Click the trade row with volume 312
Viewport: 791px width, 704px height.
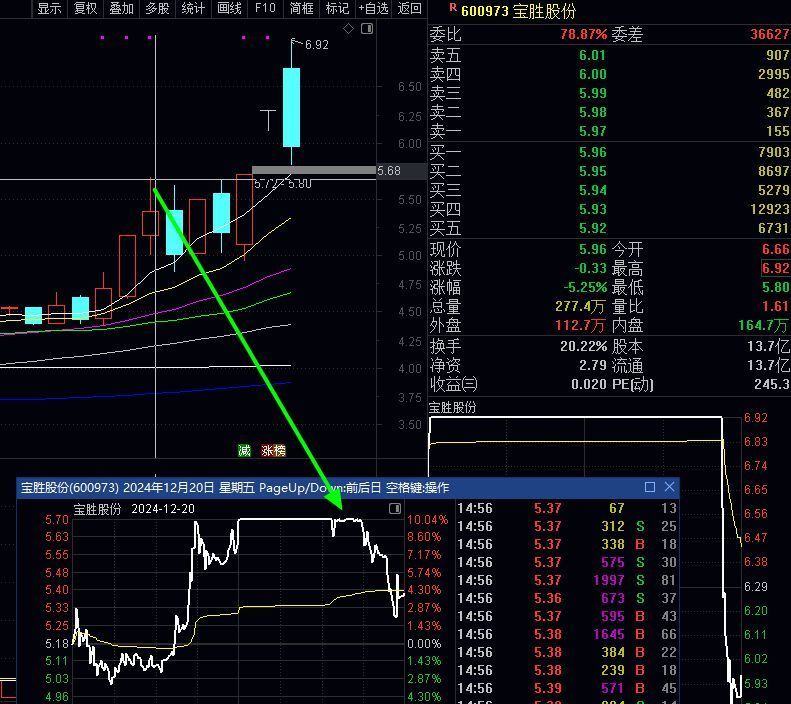coord(566,526)
